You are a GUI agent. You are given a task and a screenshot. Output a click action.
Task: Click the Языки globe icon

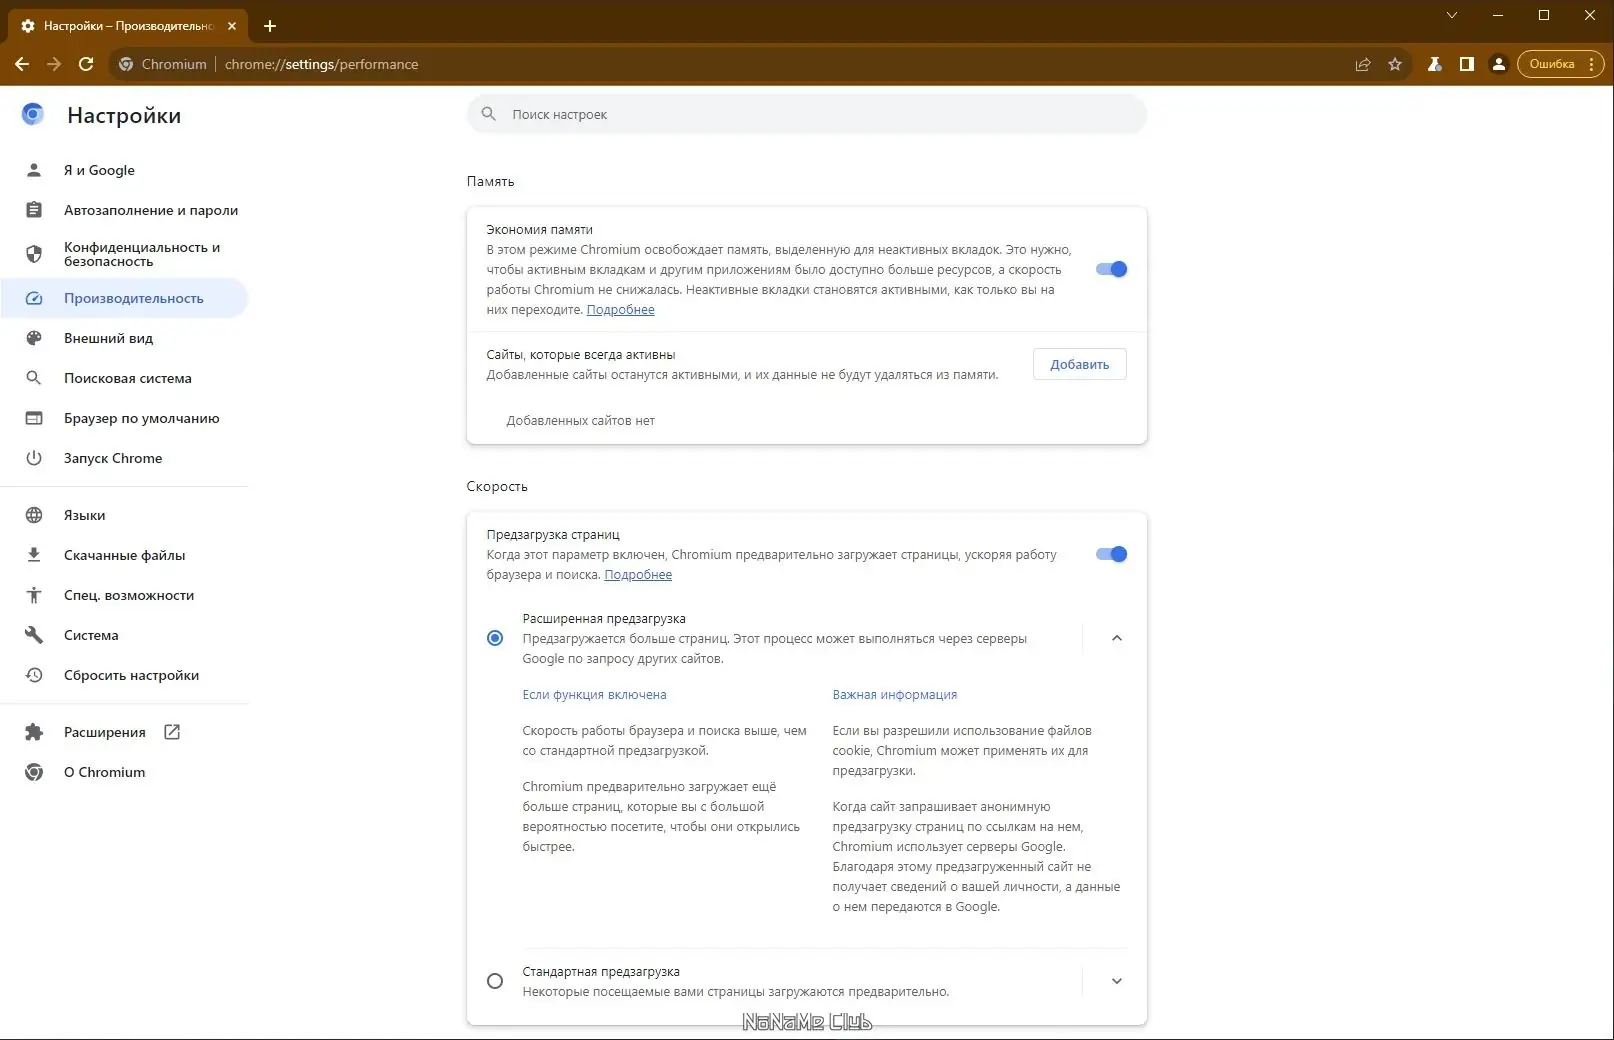click(34, 515)
